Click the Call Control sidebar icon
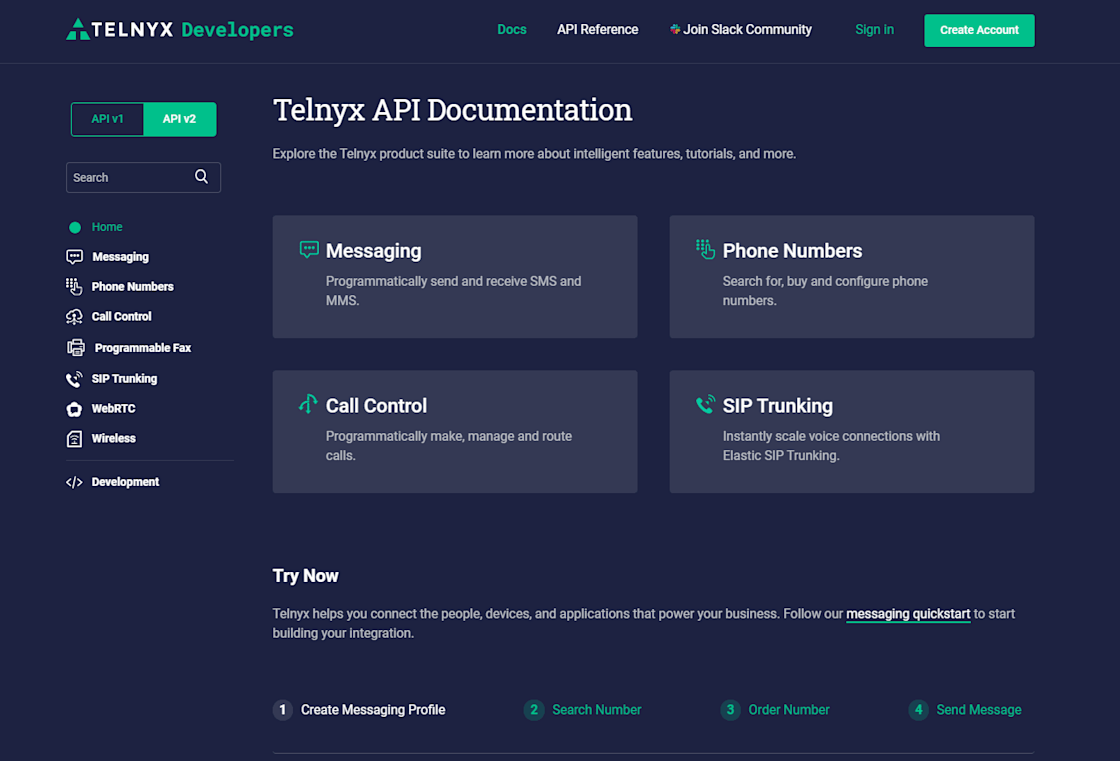This screenshot has width=1120, height=761. pos(74,317)
